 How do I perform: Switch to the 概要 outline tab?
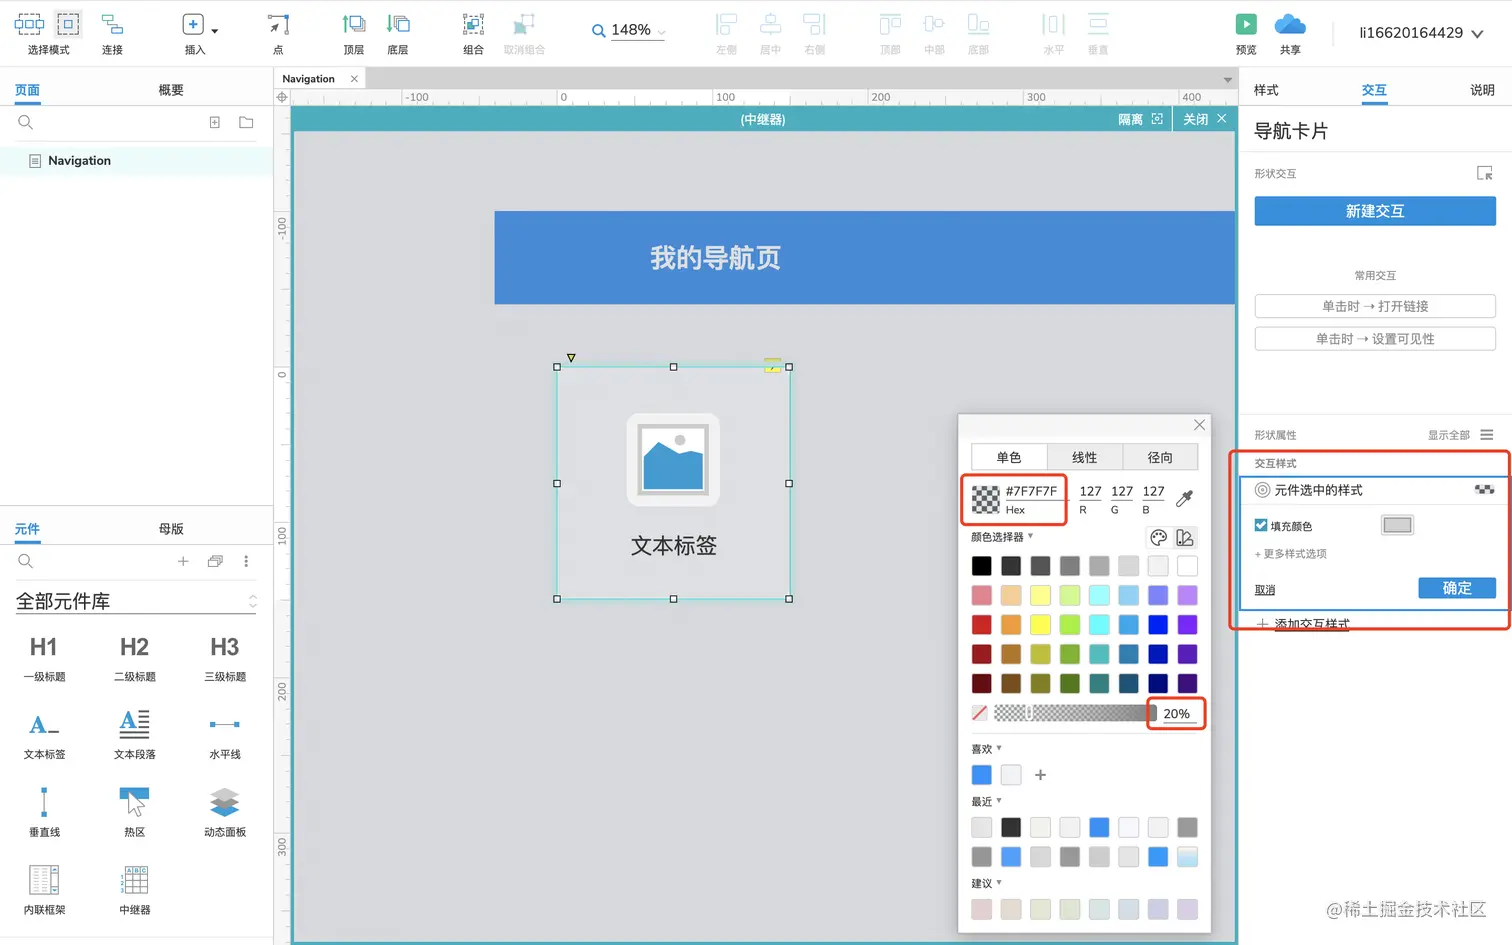(171, 90)
